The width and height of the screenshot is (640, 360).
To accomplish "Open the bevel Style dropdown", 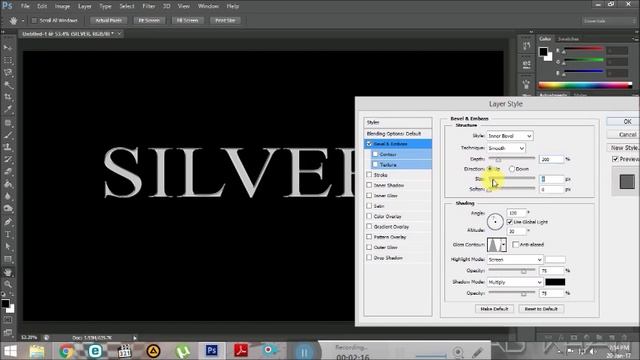I will pos(510,136).
